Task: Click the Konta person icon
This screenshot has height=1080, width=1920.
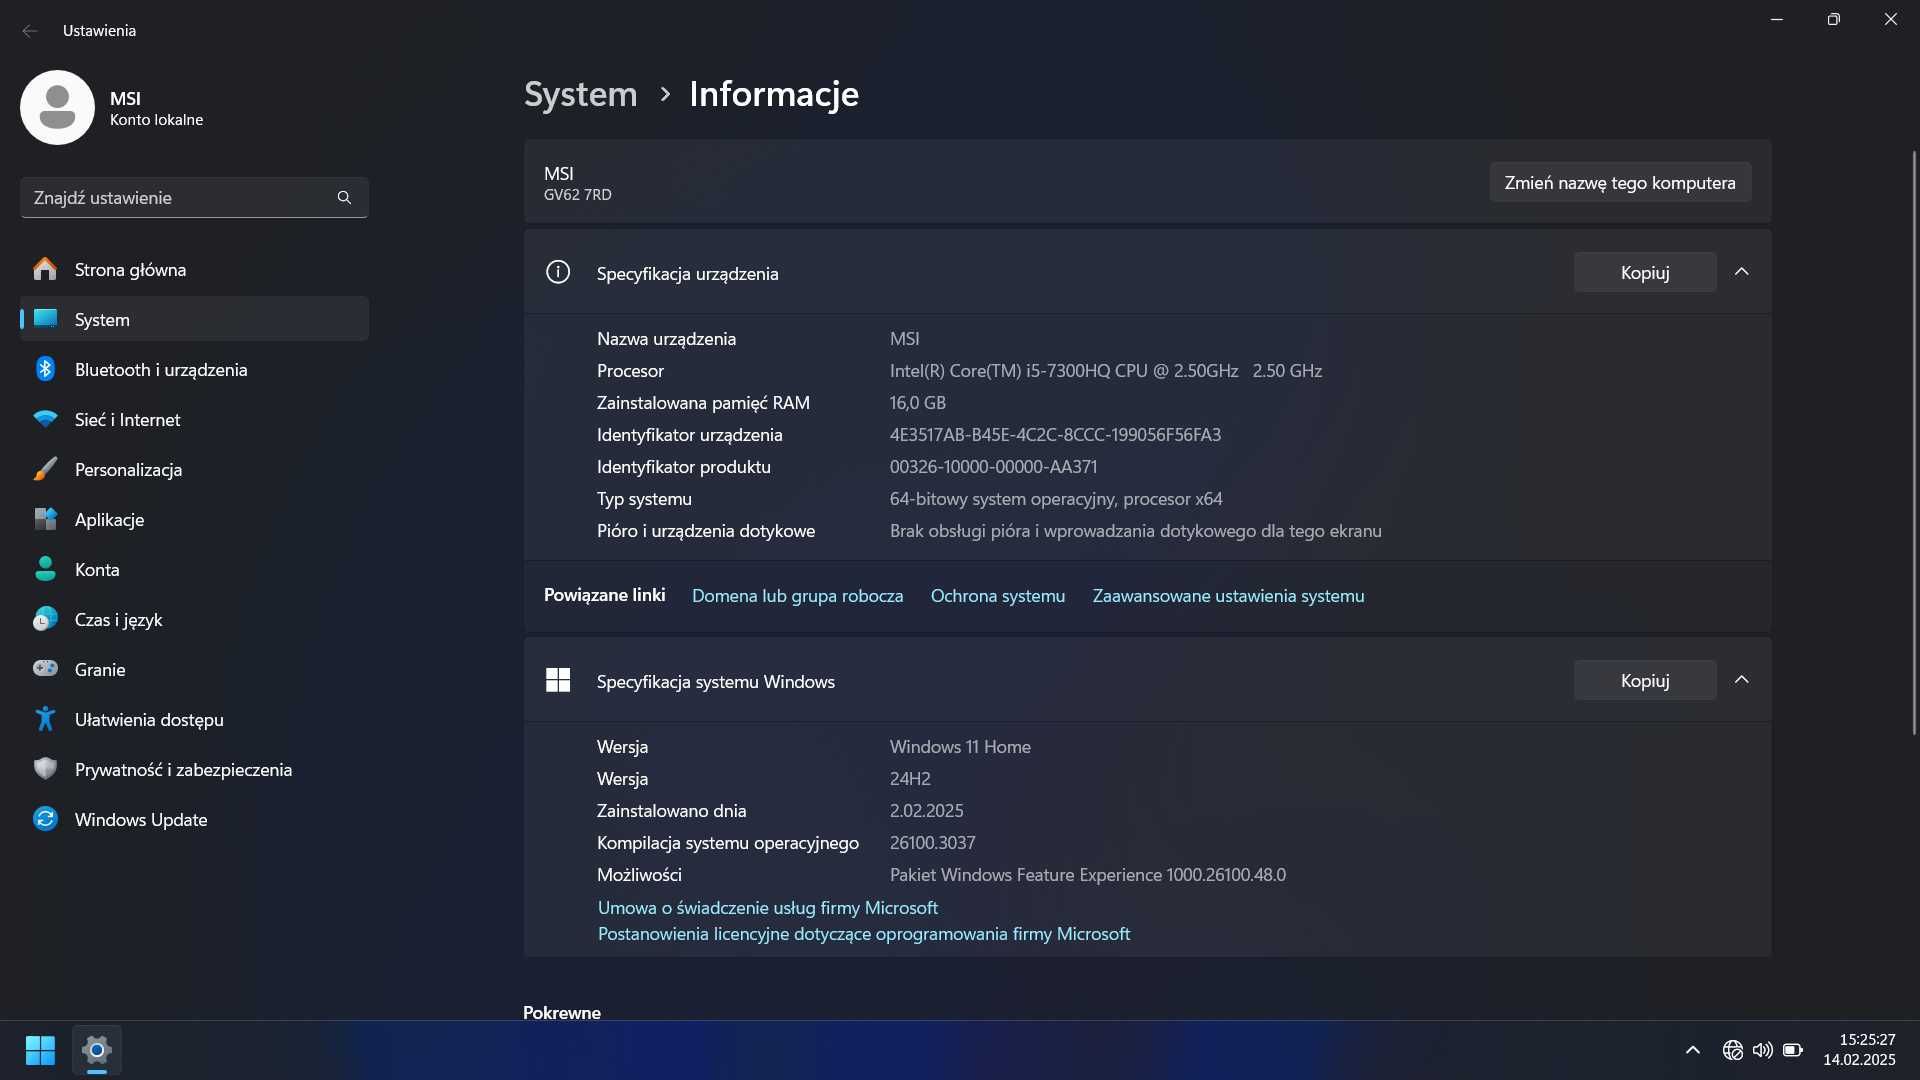Action: pyautogui.click(x=45, y=569)
